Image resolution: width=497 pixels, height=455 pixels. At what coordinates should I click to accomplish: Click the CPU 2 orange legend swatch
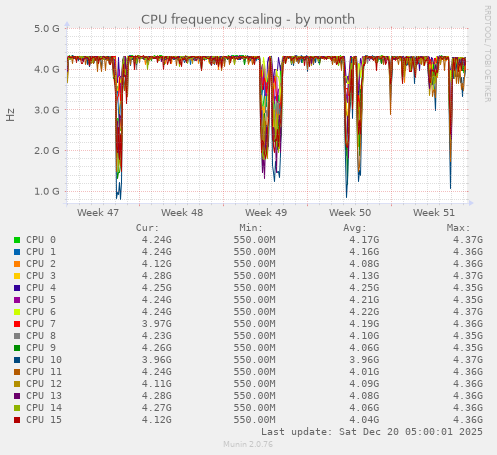(17, 264)
